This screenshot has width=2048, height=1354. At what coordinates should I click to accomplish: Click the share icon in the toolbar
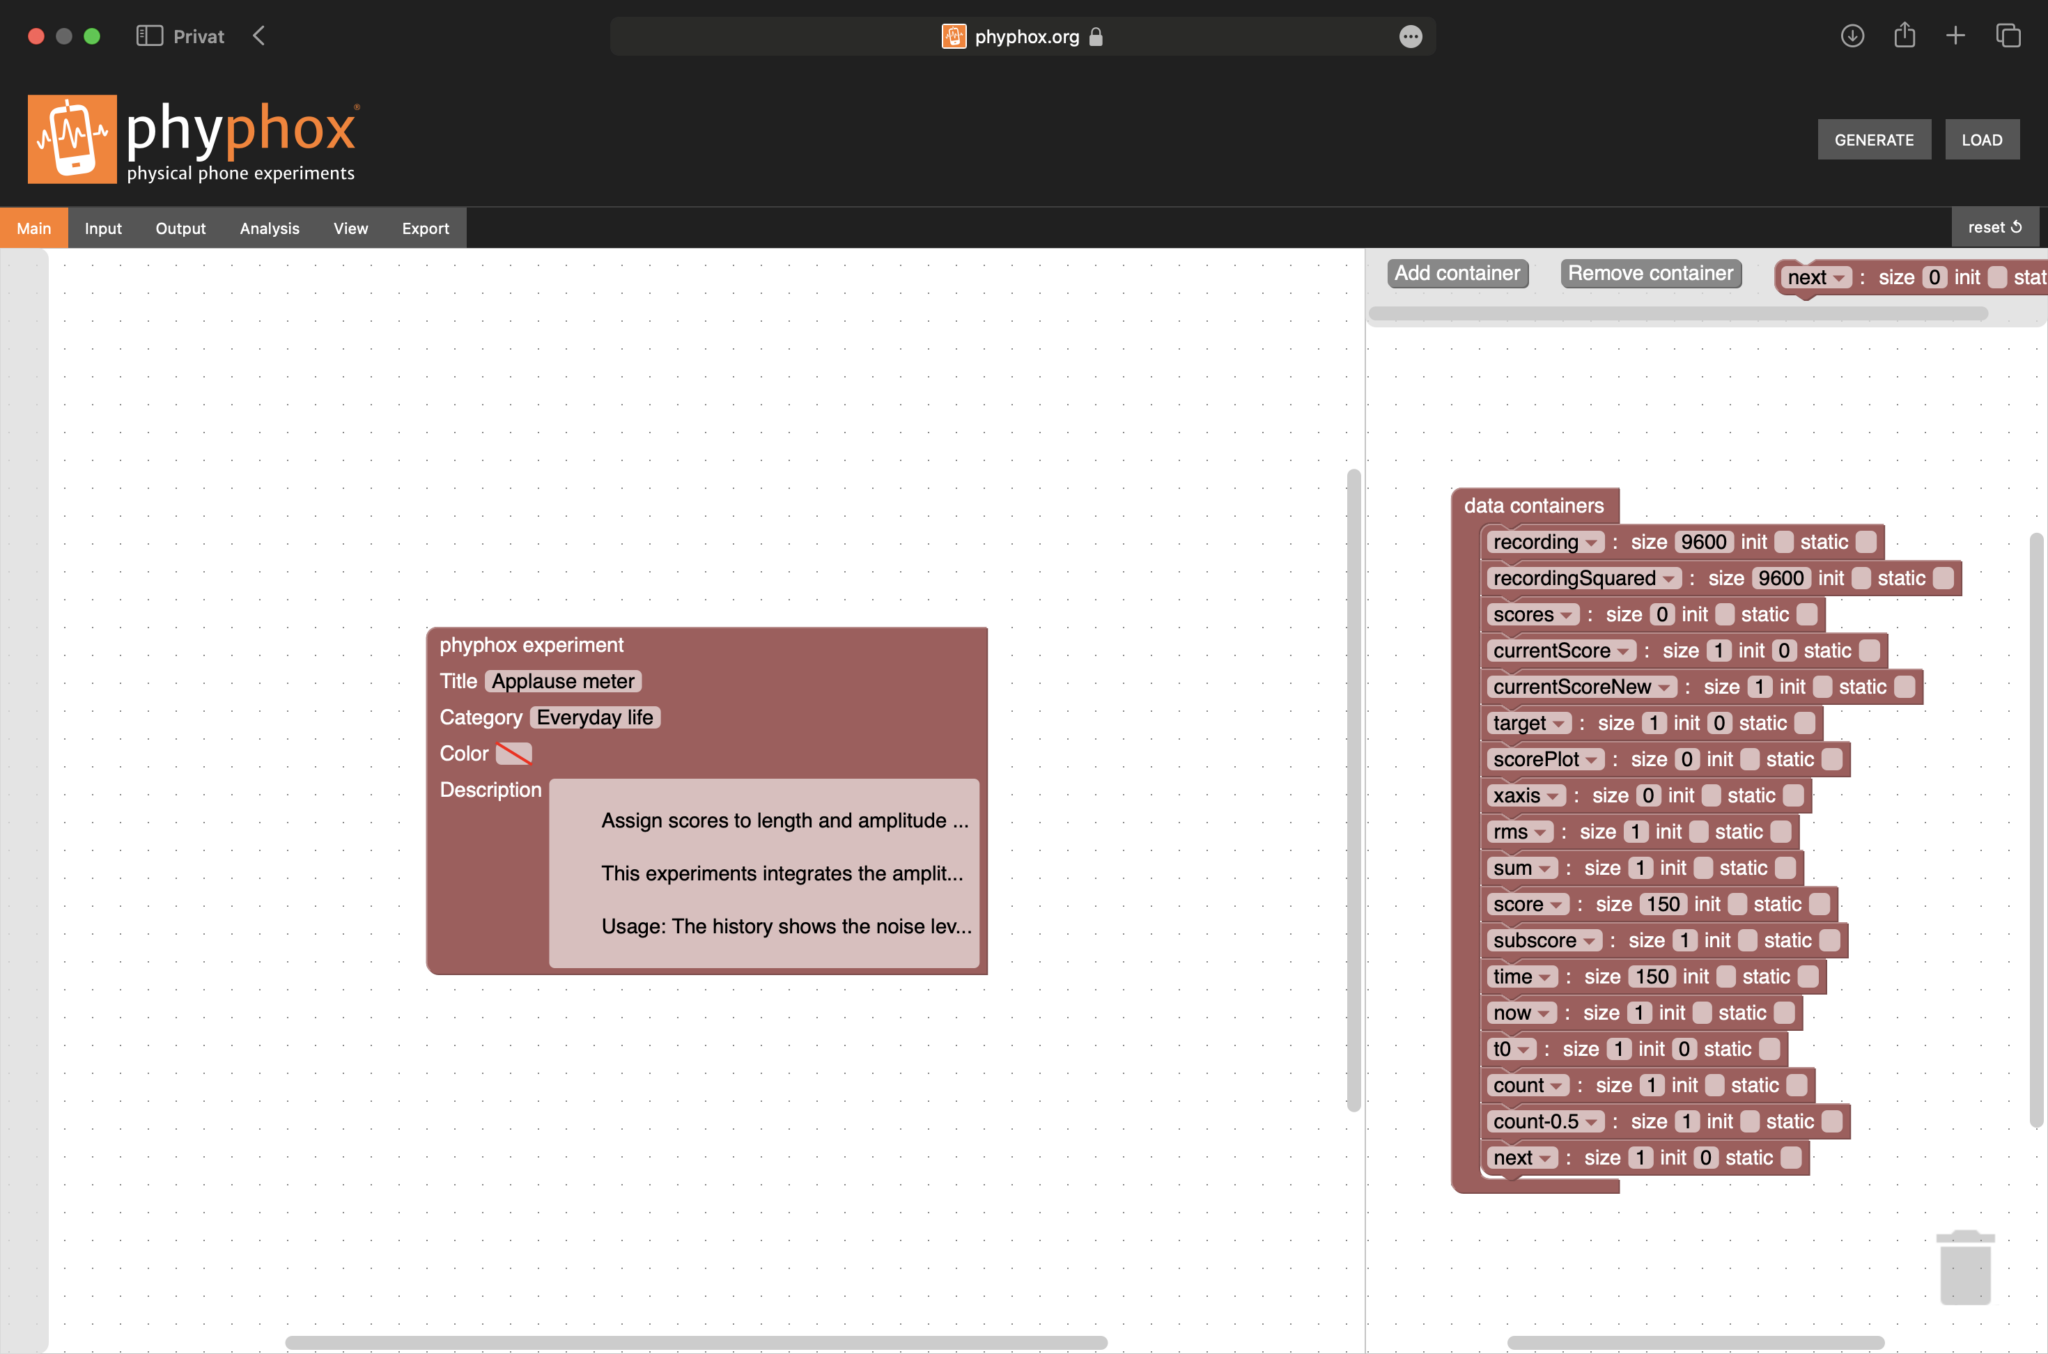coord(1904,36)
